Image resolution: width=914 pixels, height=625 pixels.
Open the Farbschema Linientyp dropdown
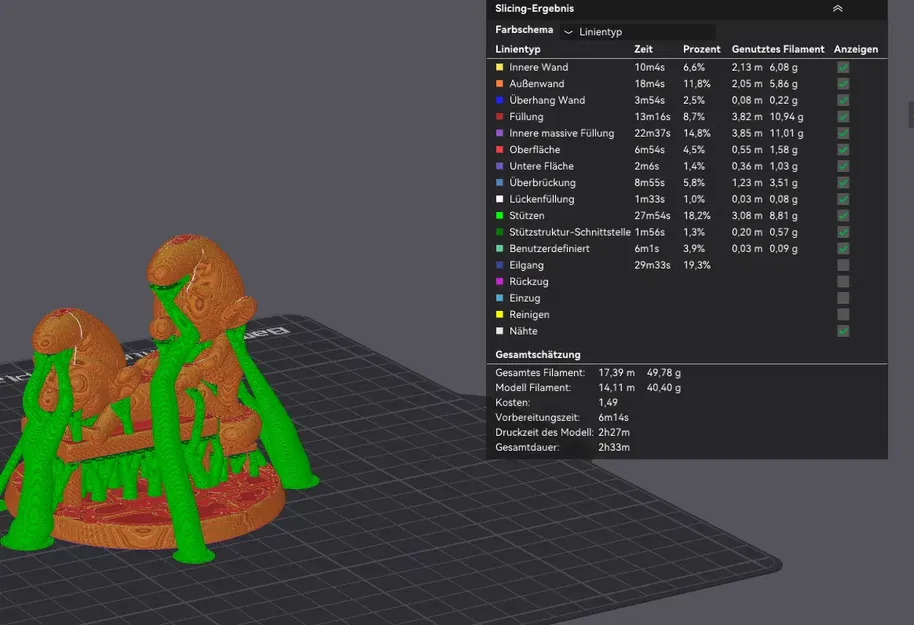tap(638, 32)
